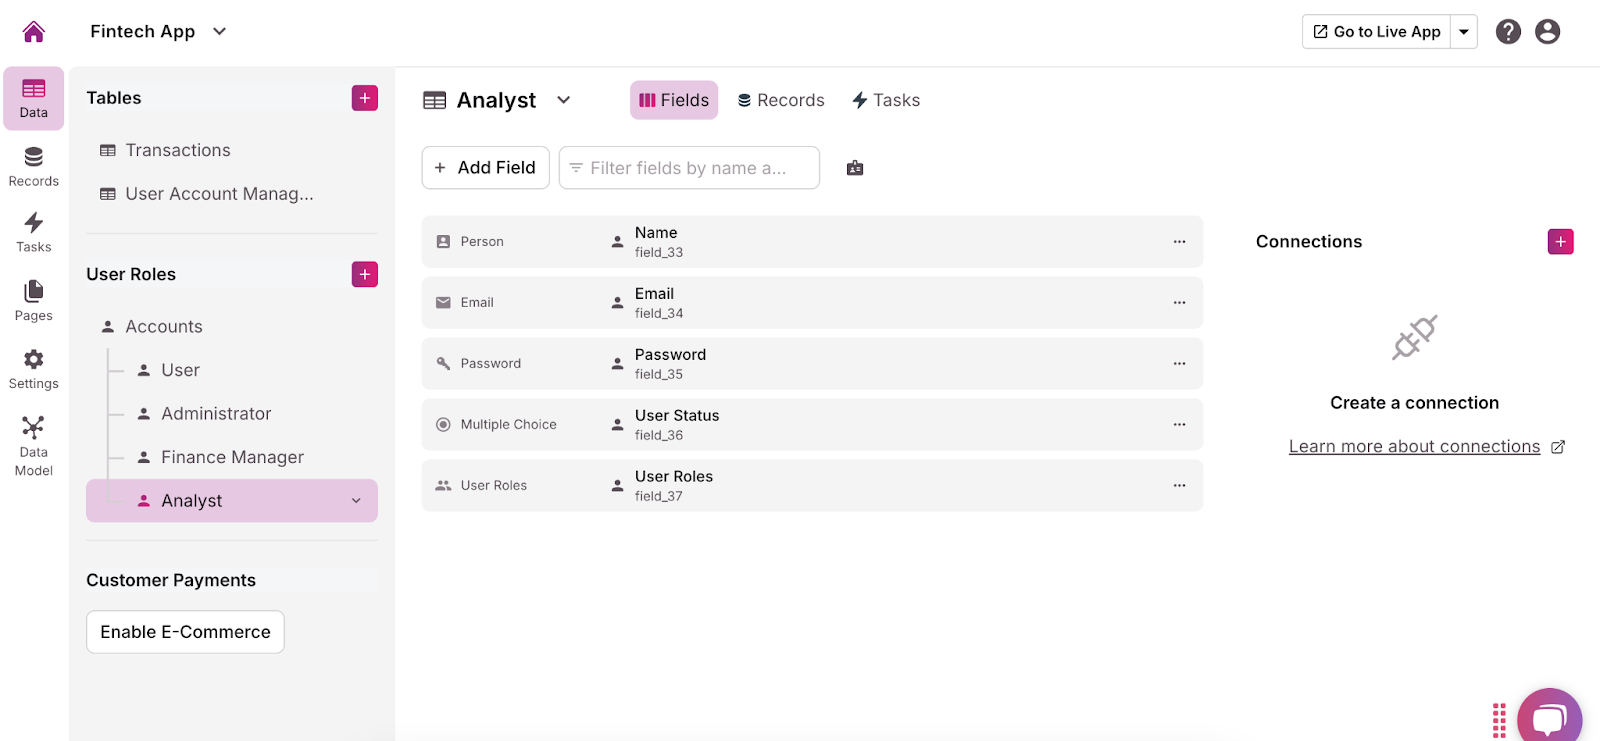Open the Analyst table title dropdown
This screenshot has width=1600, height=741.
click(x=564, y=100)
